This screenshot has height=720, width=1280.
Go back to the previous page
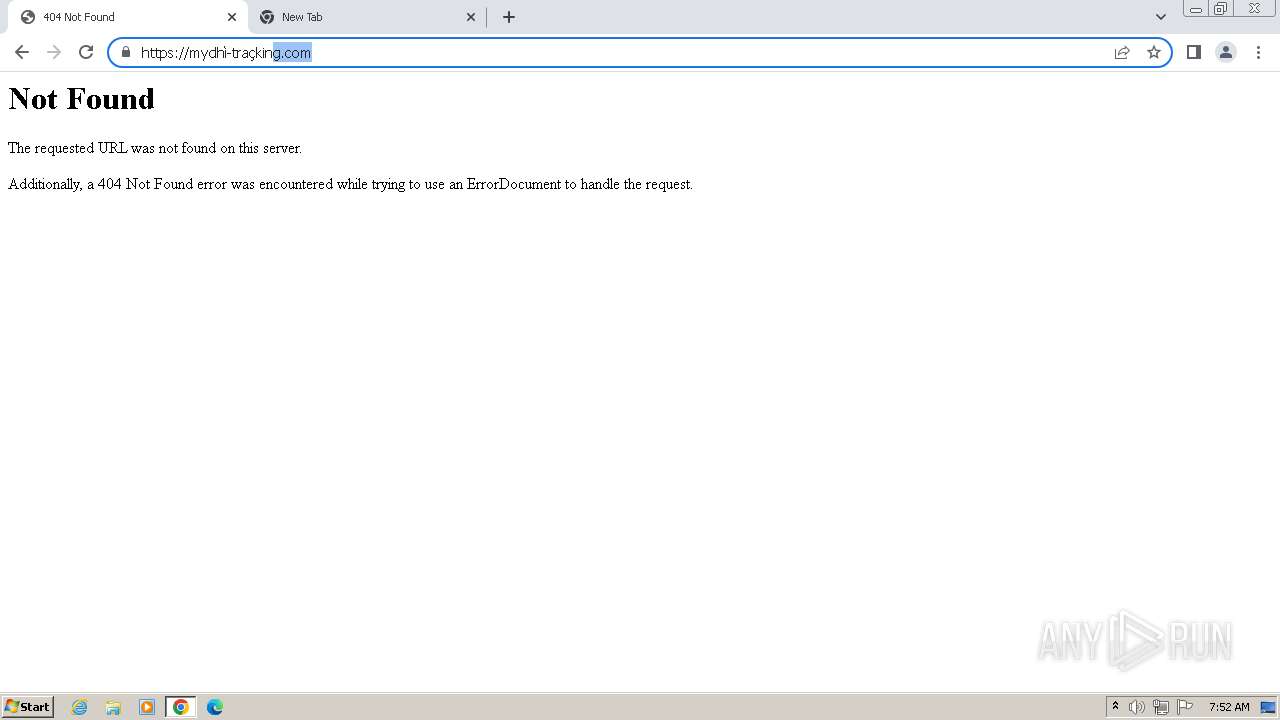tap(22, 52)
